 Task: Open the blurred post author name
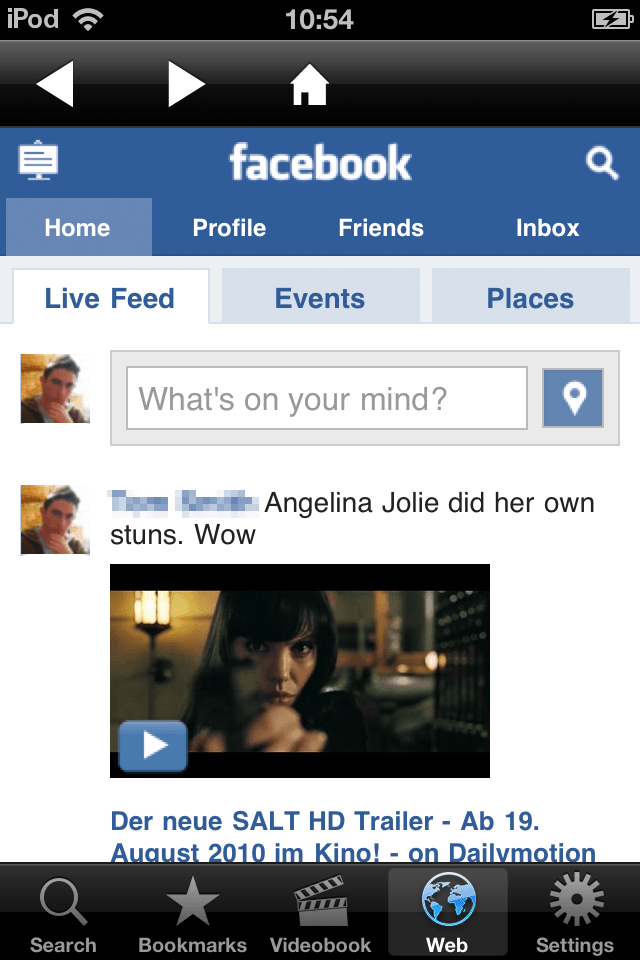(183, 502)
